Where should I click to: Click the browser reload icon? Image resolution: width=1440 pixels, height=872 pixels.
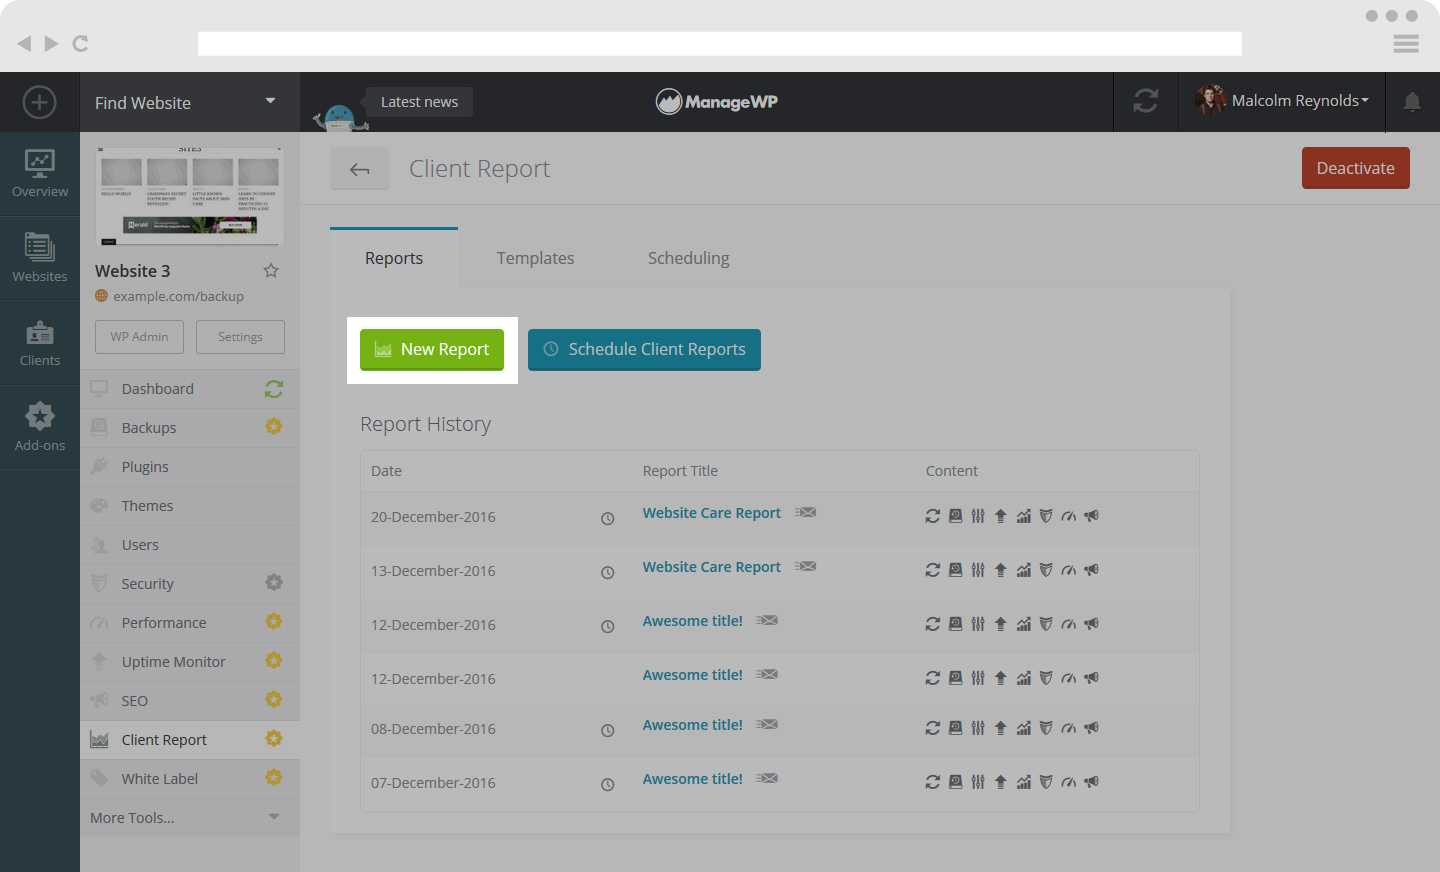click(x=80, y=43)
